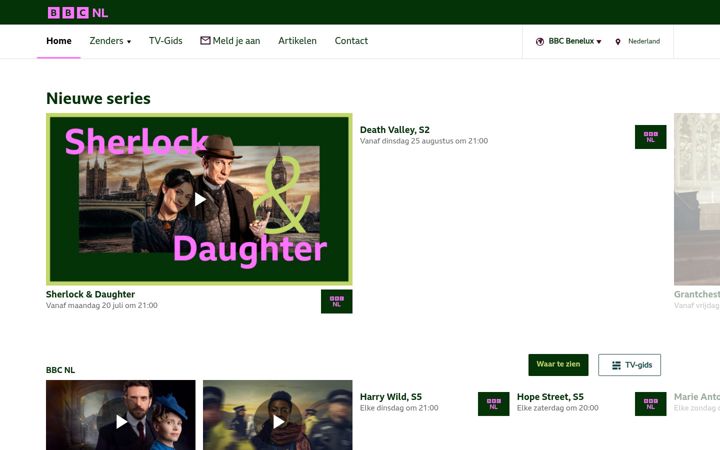The width and height of the screenshot is (720, 450).
Task: Click 'Elke dinsdag om 21:00' text
Action: click(x=399, y=408)
